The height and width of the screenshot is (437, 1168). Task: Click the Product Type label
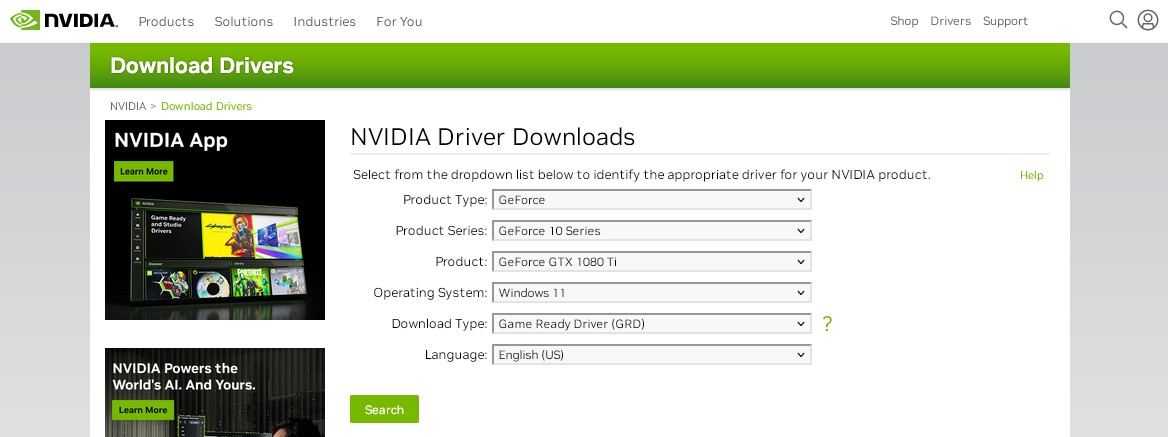pos(445,200)
